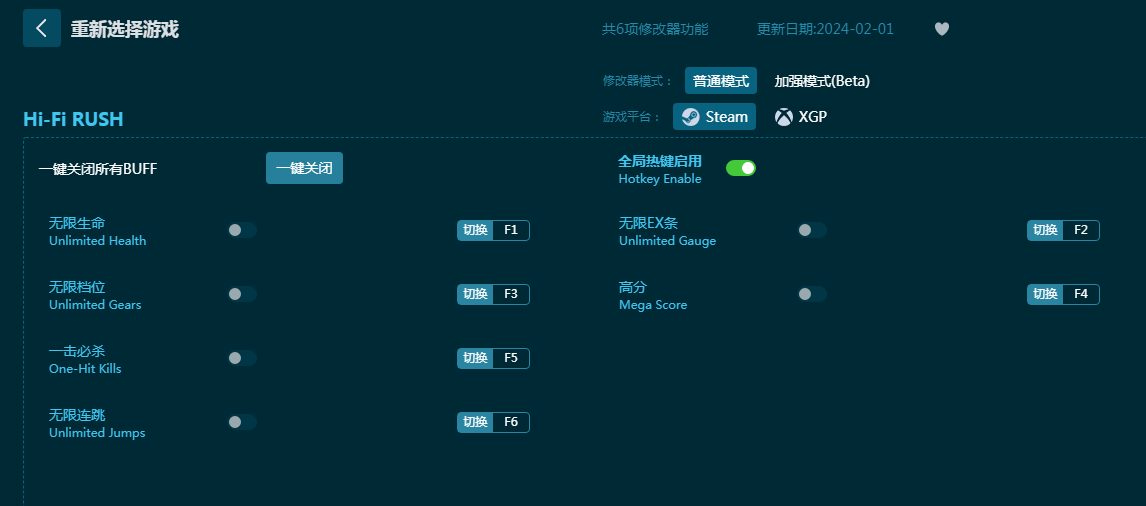The height and width of the screenshot is (506, 1146).
Task: Switch to 加强模式(Beta) trainer mode
Action: (x=822, y=81)
